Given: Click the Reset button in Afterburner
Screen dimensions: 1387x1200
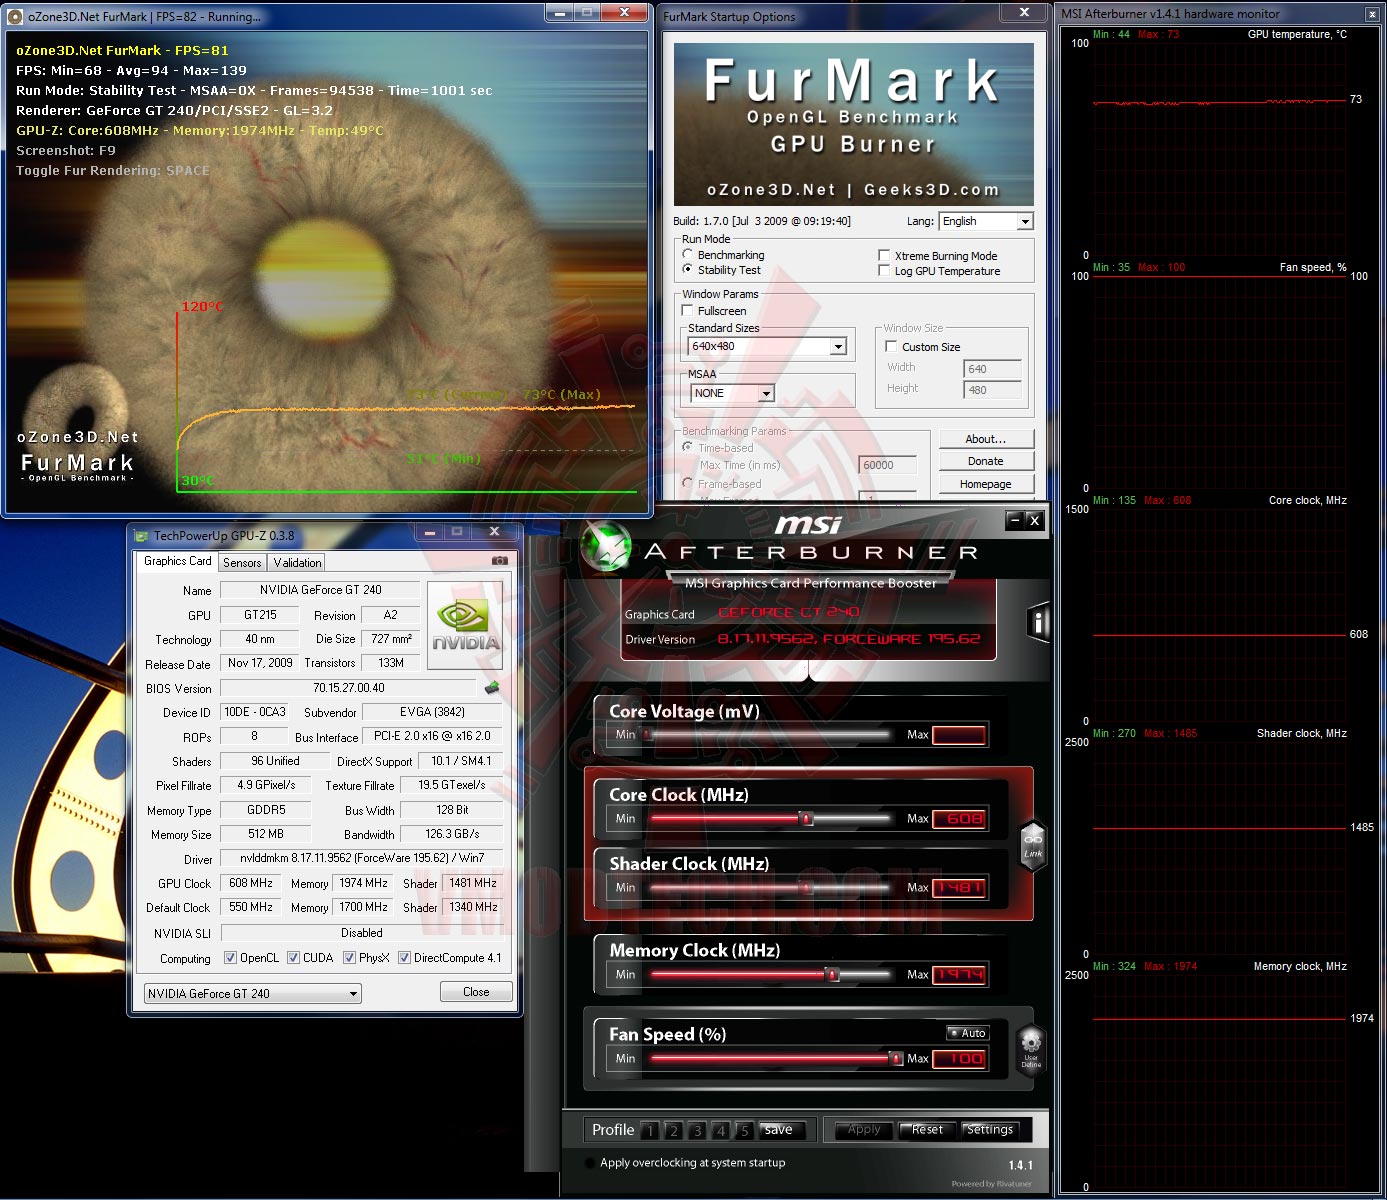Looking at the screenshot, I should coord(927,1130).
